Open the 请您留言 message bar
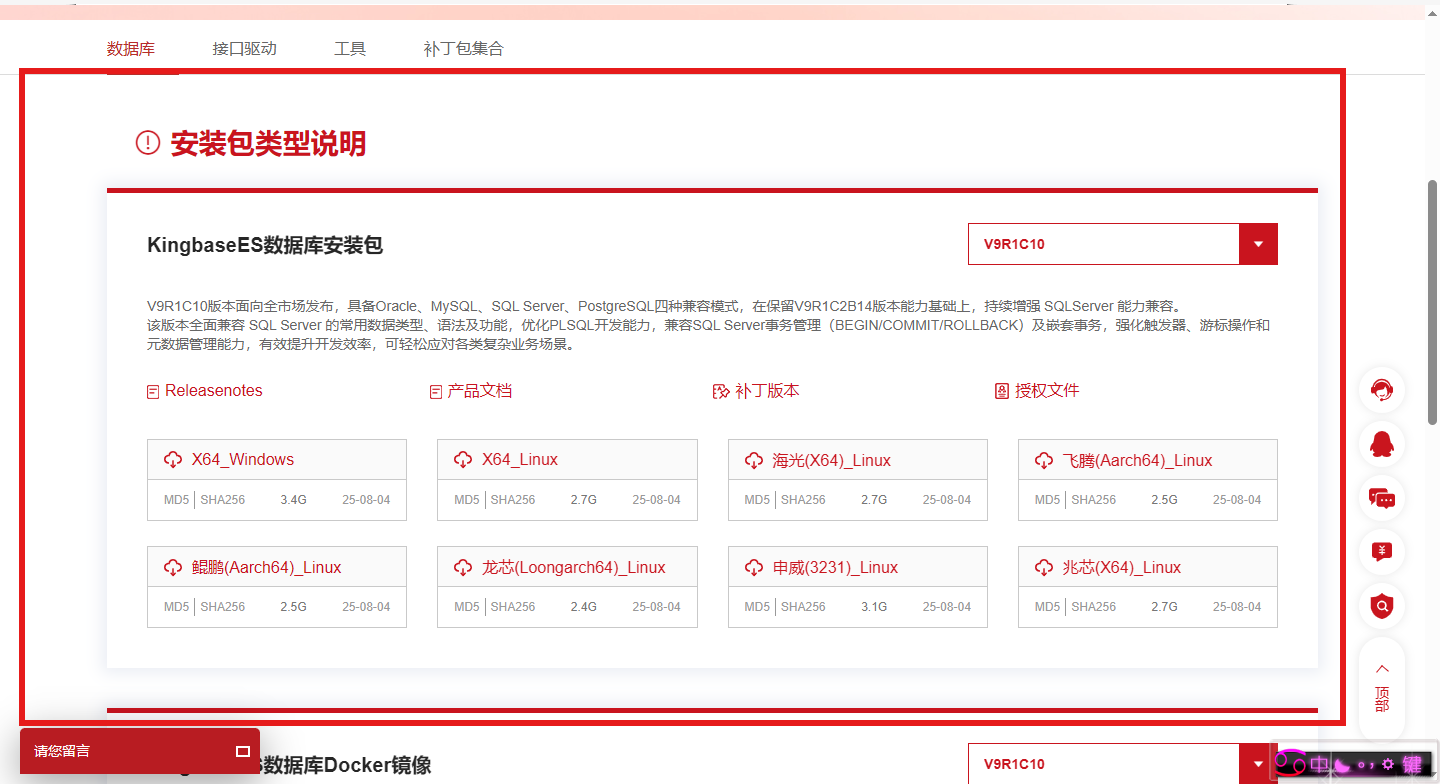 (x=140, y=751)
